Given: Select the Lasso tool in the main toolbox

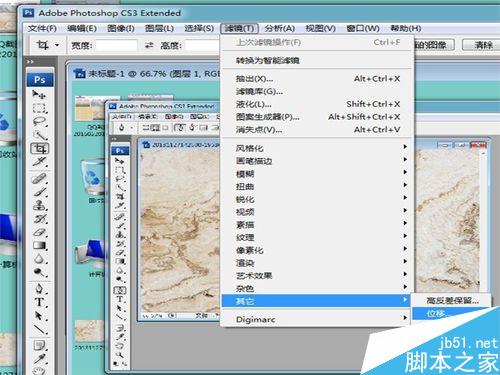Looking at the screenshot, I should pos(39,122).
